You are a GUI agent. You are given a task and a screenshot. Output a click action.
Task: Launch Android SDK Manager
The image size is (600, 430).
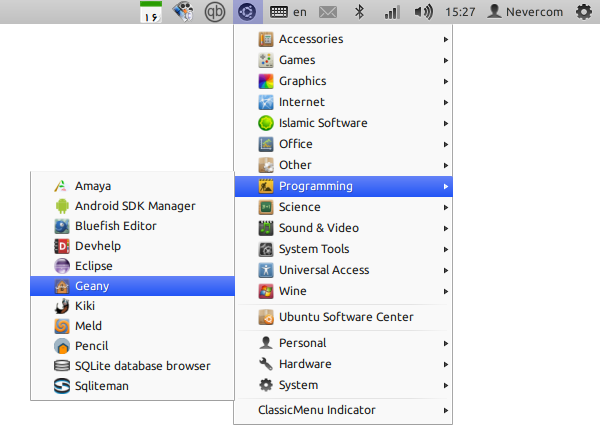(132, 206)
